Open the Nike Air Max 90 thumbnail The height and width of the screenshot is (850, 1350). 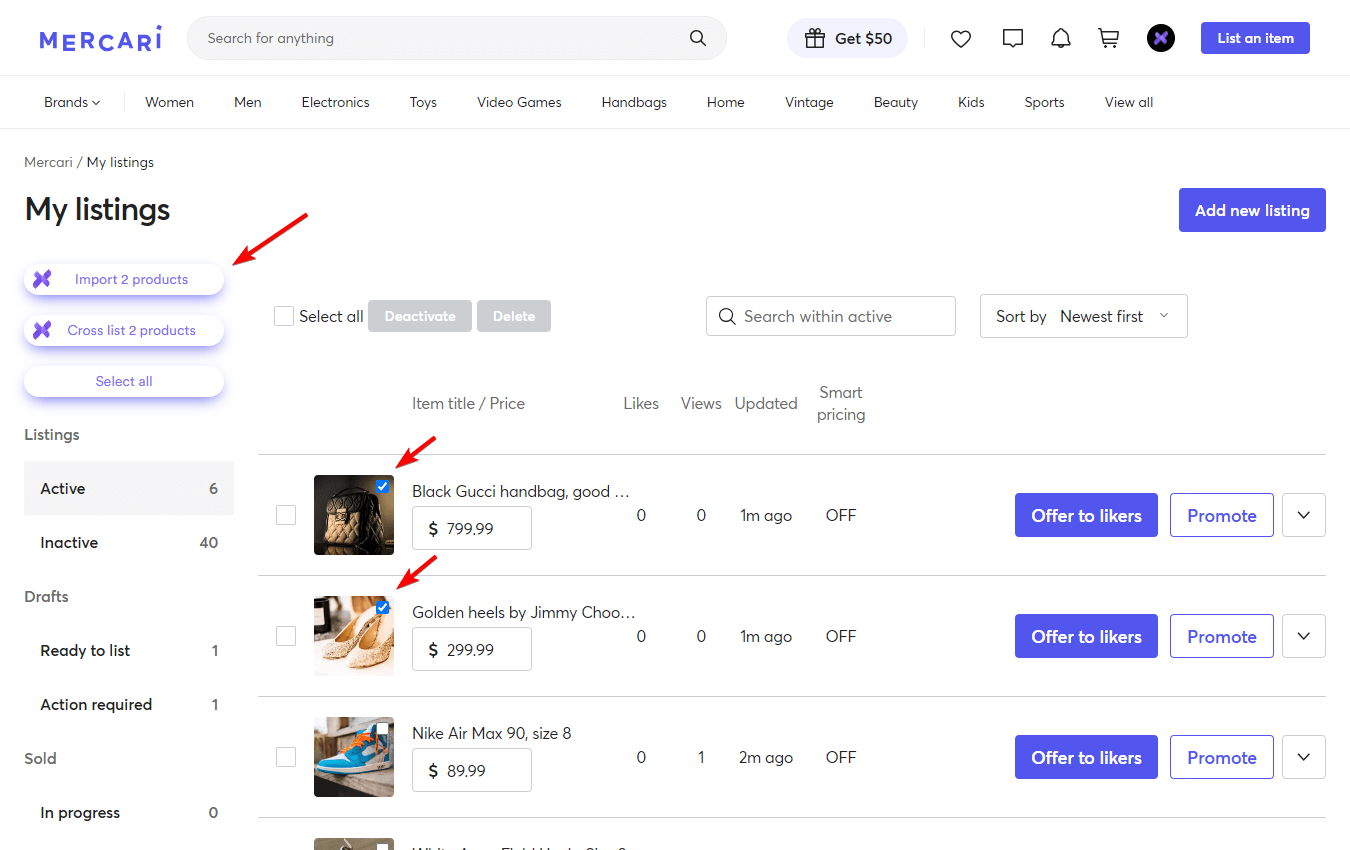pos(354,757)
